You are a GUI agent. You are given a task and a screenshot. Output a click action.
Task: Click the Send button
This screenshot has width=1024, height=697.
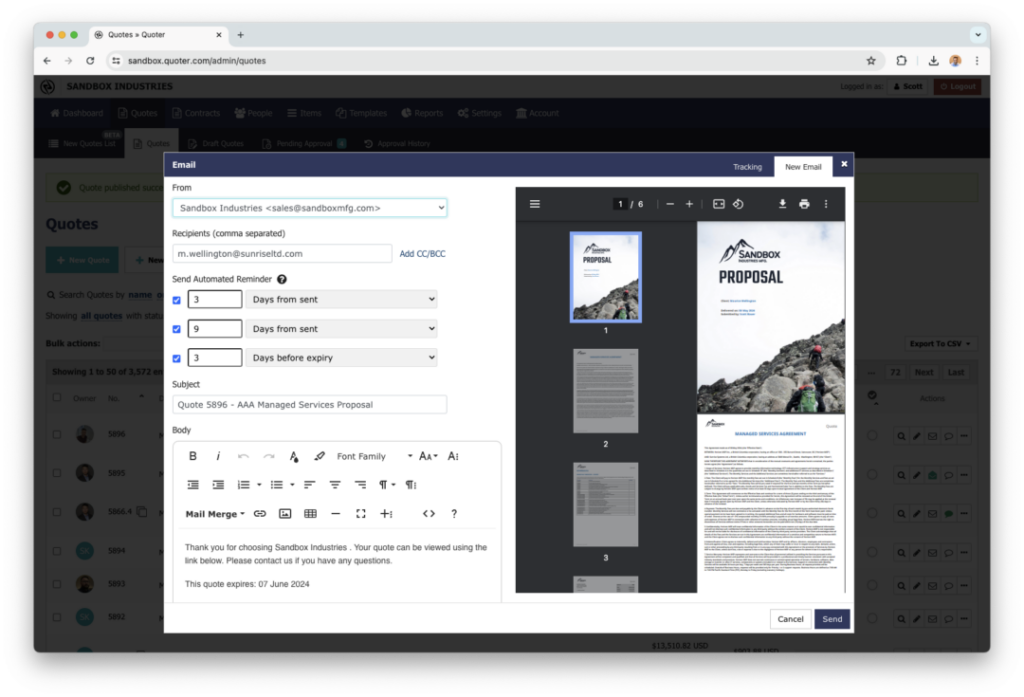tap(832, 619)
